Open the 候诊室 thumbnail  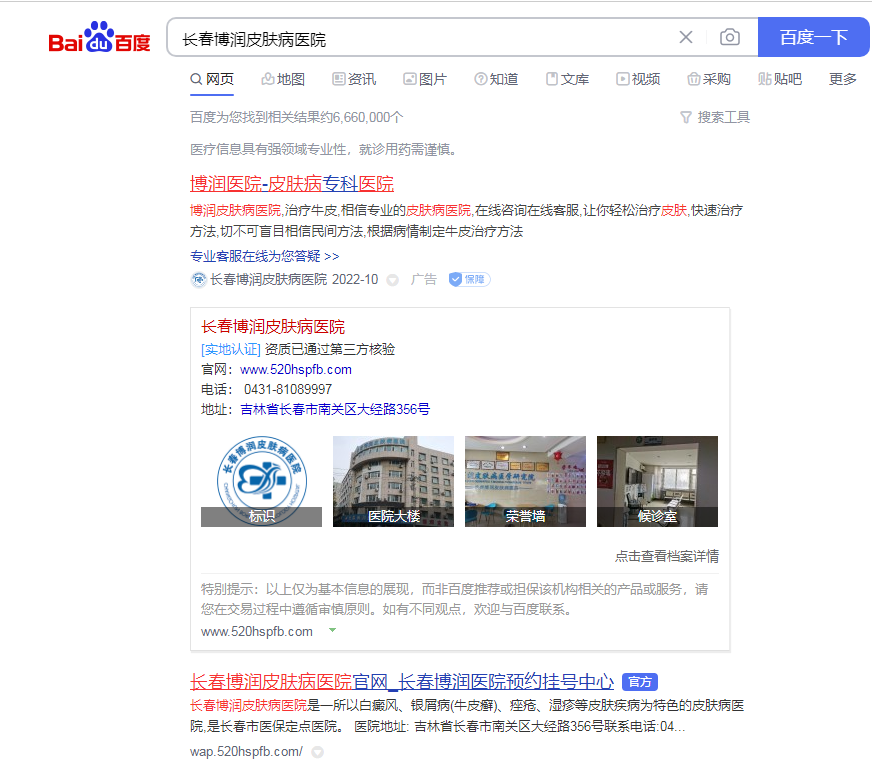point(657,481)
